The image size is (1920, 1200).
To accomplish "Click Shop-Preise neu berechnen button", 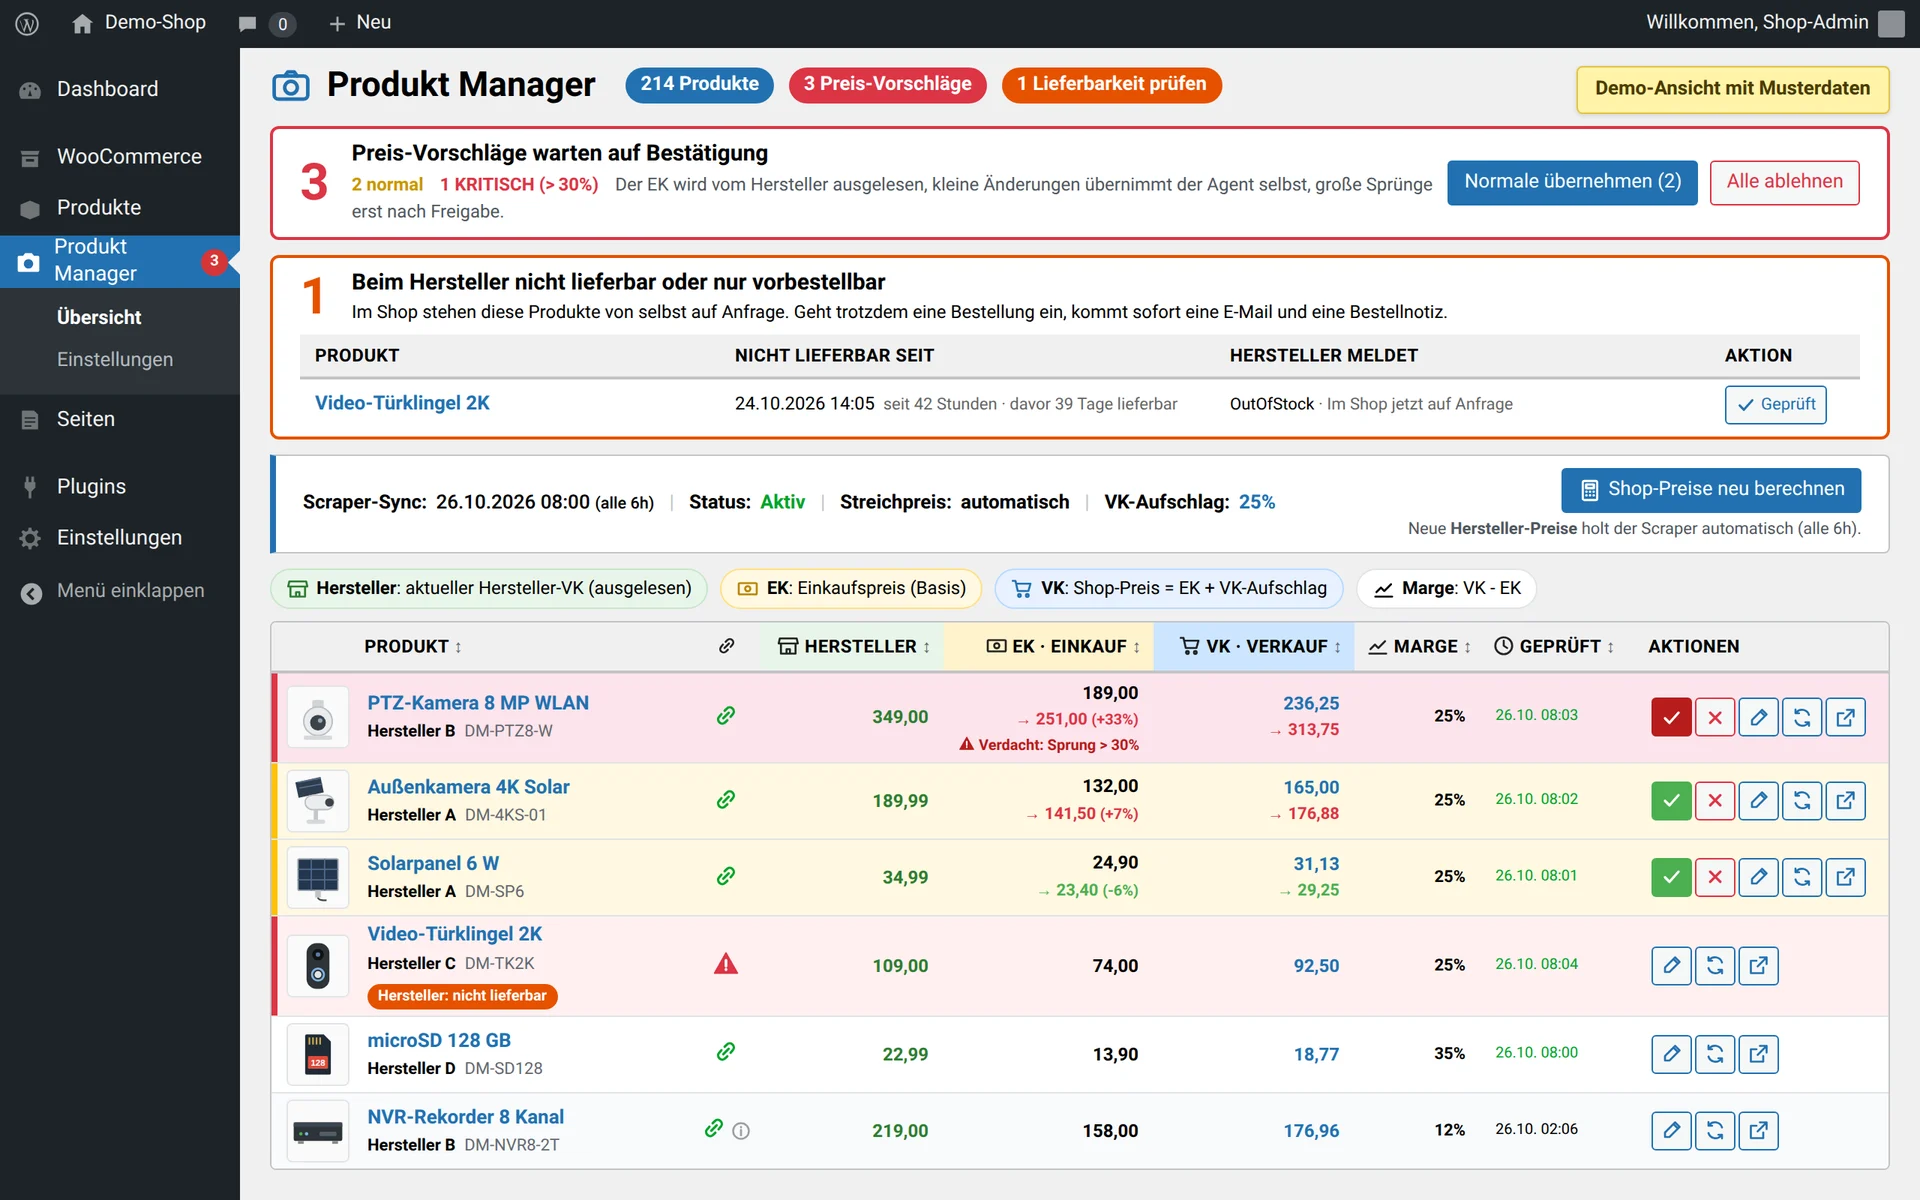I will (1711, 489).
